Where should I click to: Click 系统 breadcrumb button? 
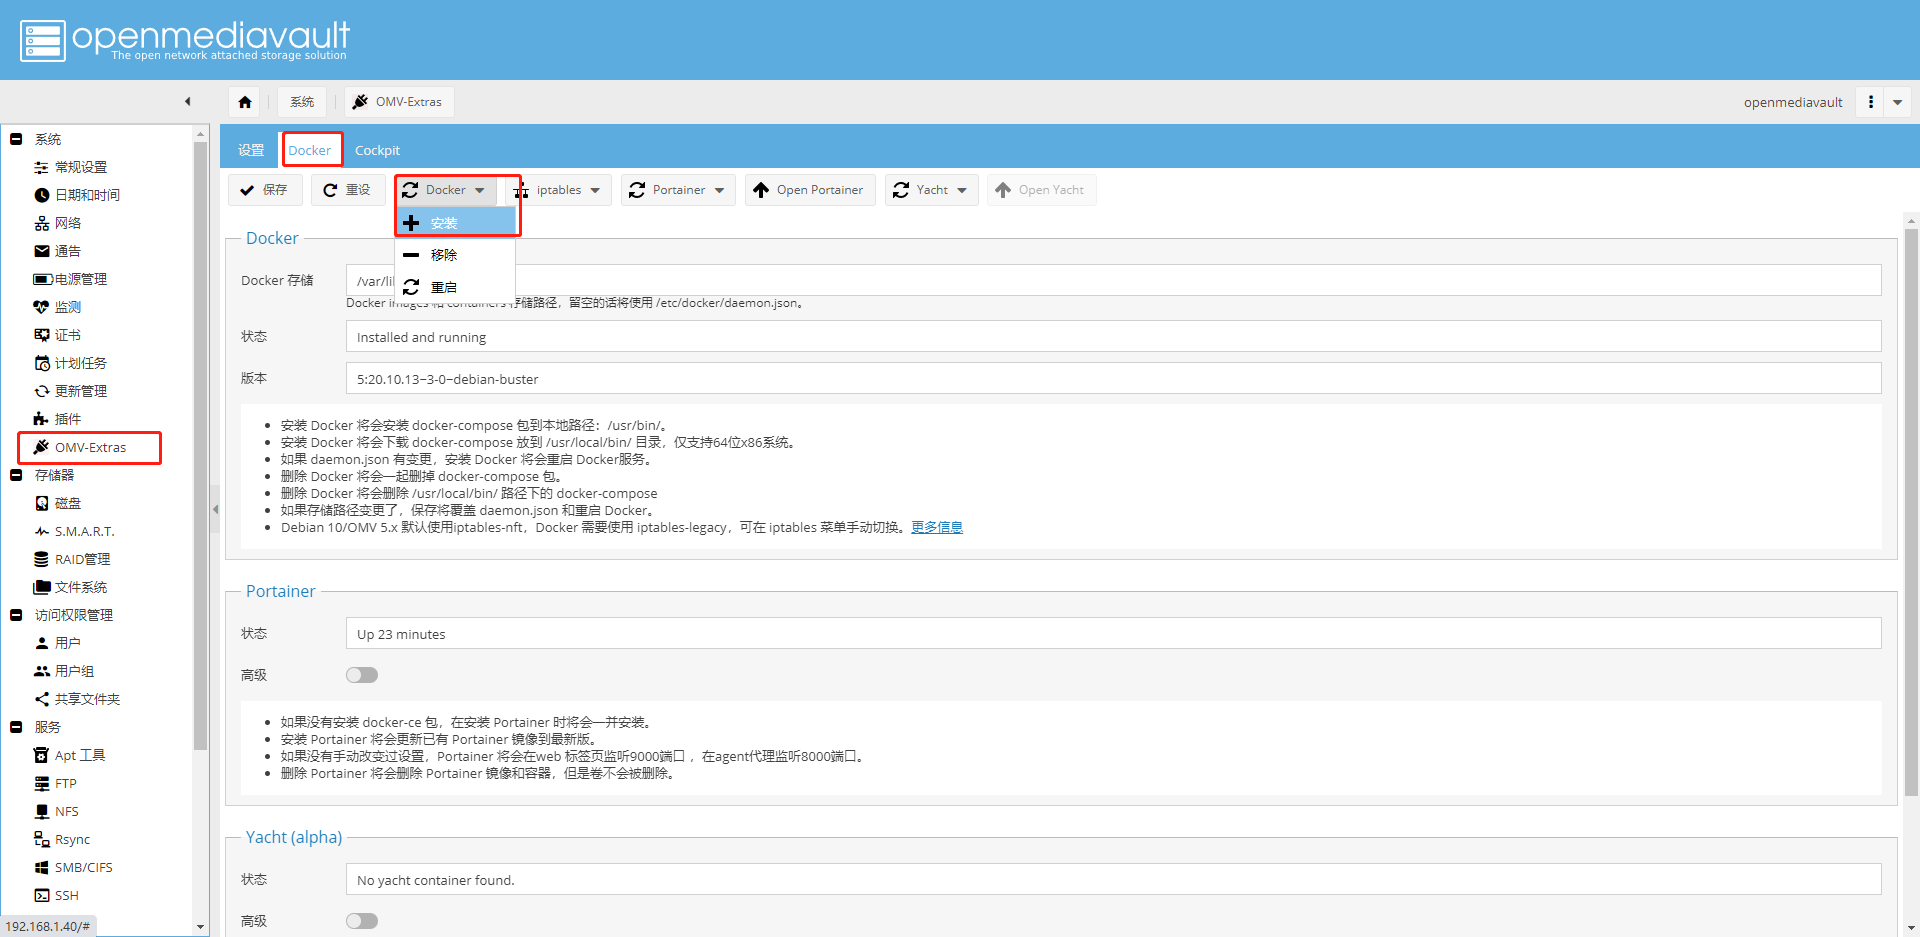pyautogui.click(x=302, y=102)
